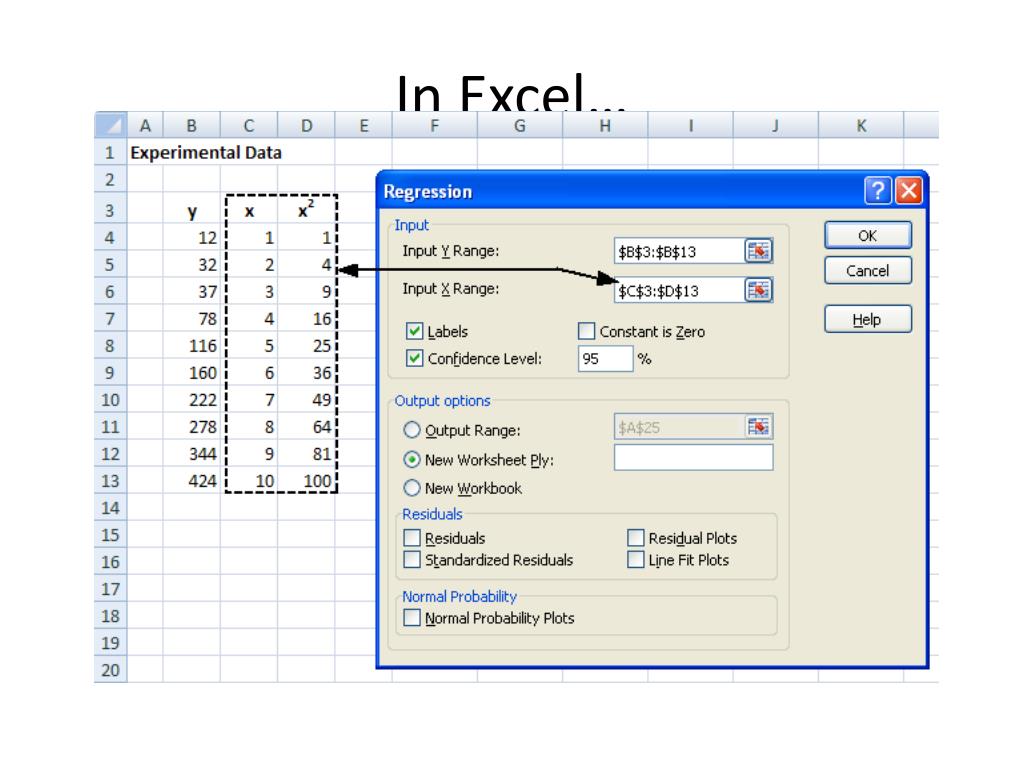Screen dimensions: 1024x768
Task: Click cell containing 81
Action: click(x=306, y=453)
